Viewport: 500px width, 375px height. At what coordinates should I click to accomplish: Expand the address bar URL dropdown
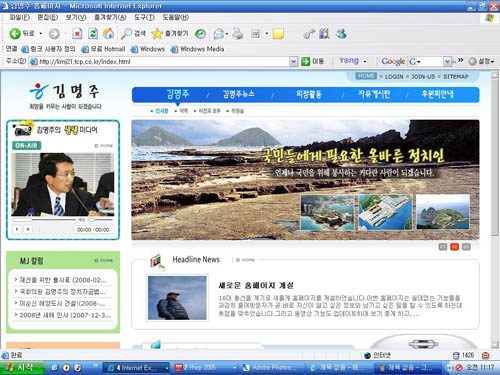pyautogui.click(x=293, y=61)
